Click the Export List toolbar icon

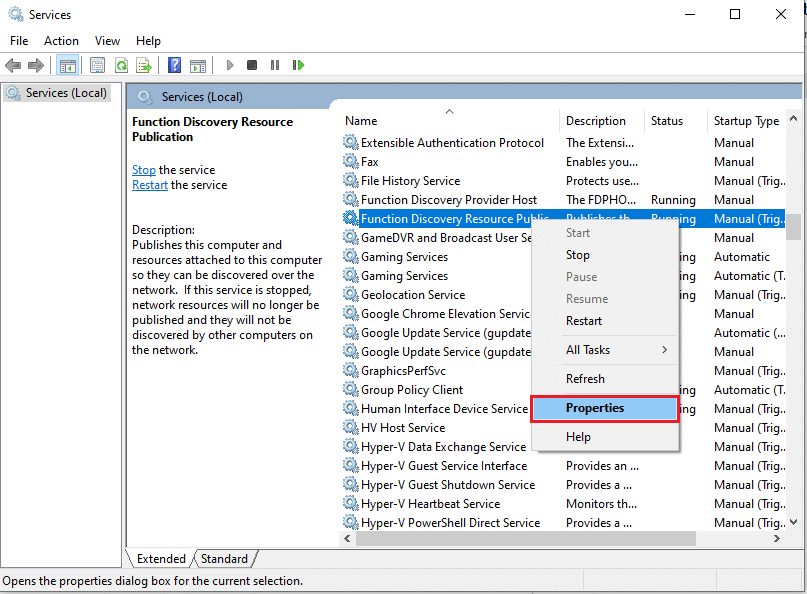click(x=145, y=65)
